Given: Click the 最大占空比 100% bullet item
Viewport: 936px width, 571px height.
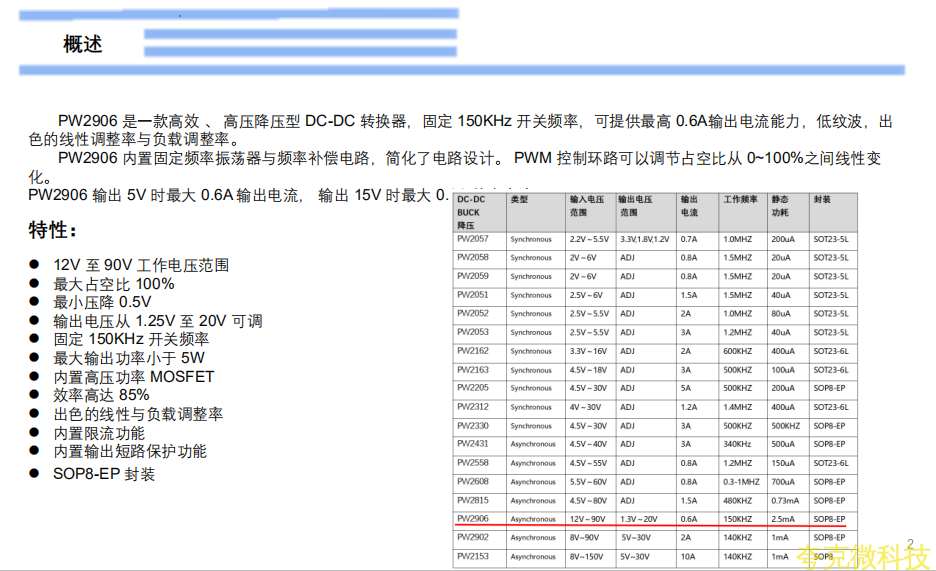Looking at the screenshot, I should pyautogui.click(x=113, y=284).
